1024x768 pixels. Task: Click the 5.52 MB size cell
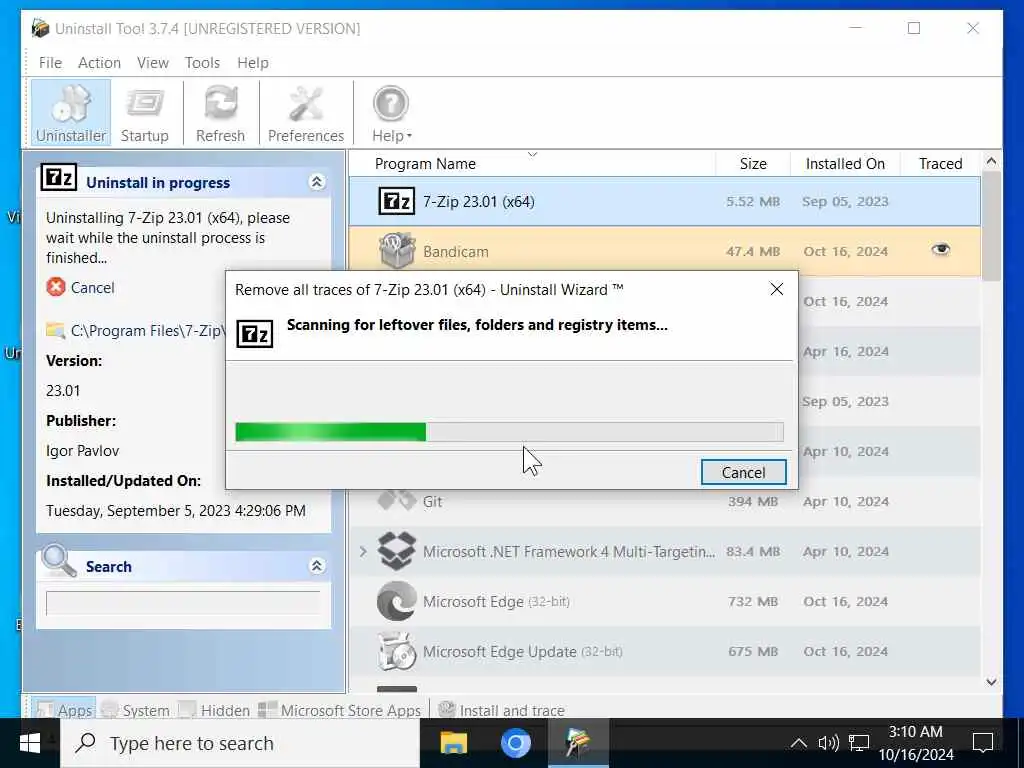pos(753,201)
